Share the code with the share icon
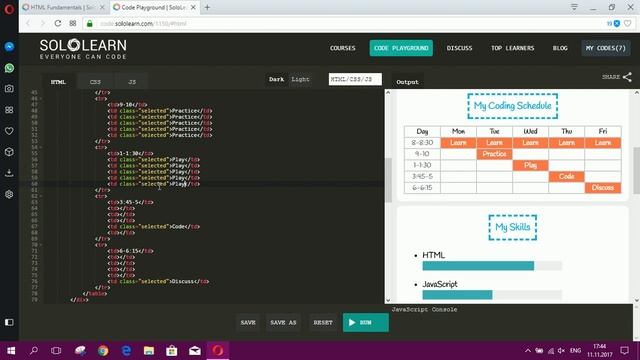 627,77
